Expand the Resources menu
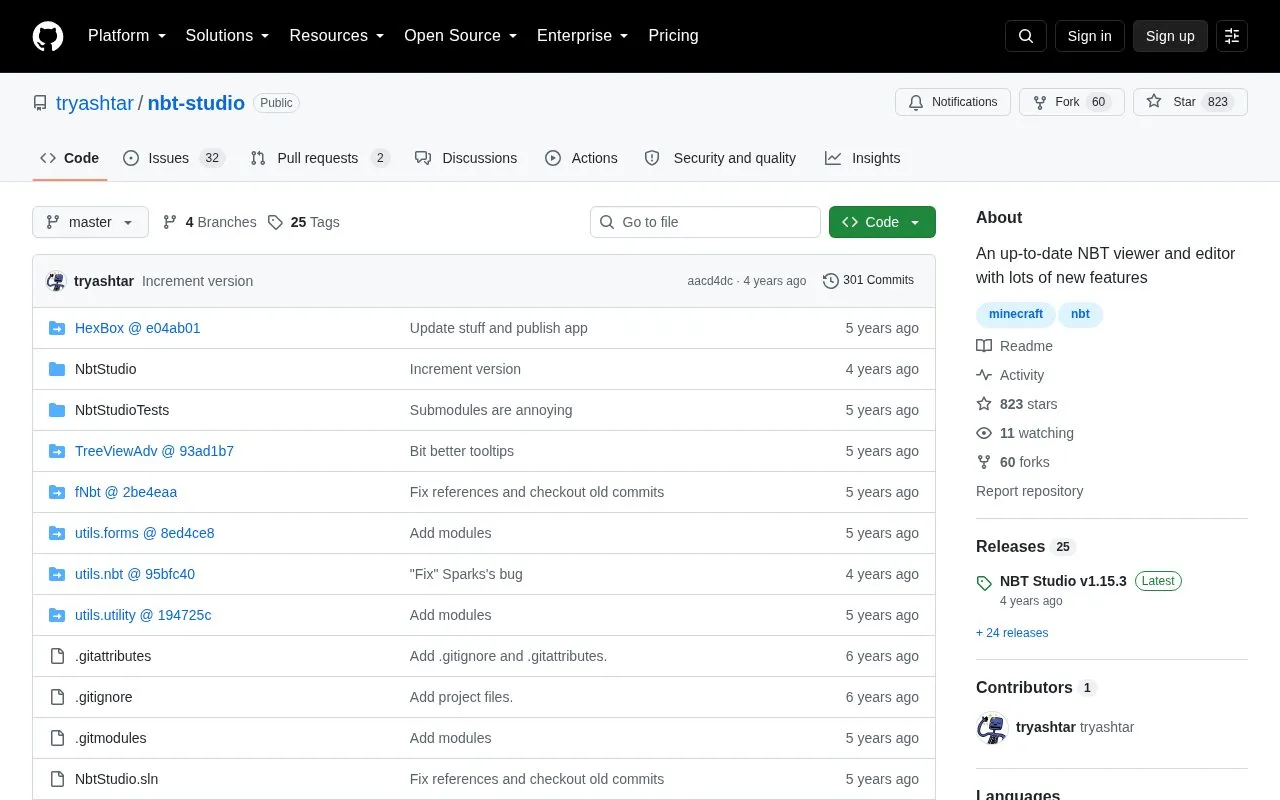Viewport: 1280px width, 800px height. pyautogui.click(x=337, y=36)
